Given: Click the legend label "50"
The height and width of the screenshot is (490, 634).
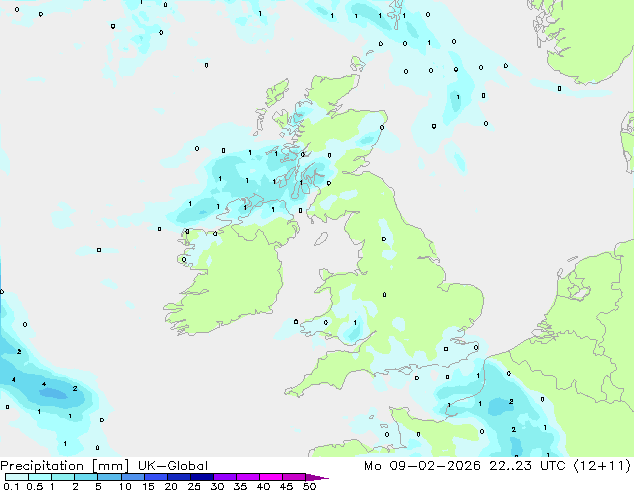Looking at the screenshot, I should coord(309,486).
